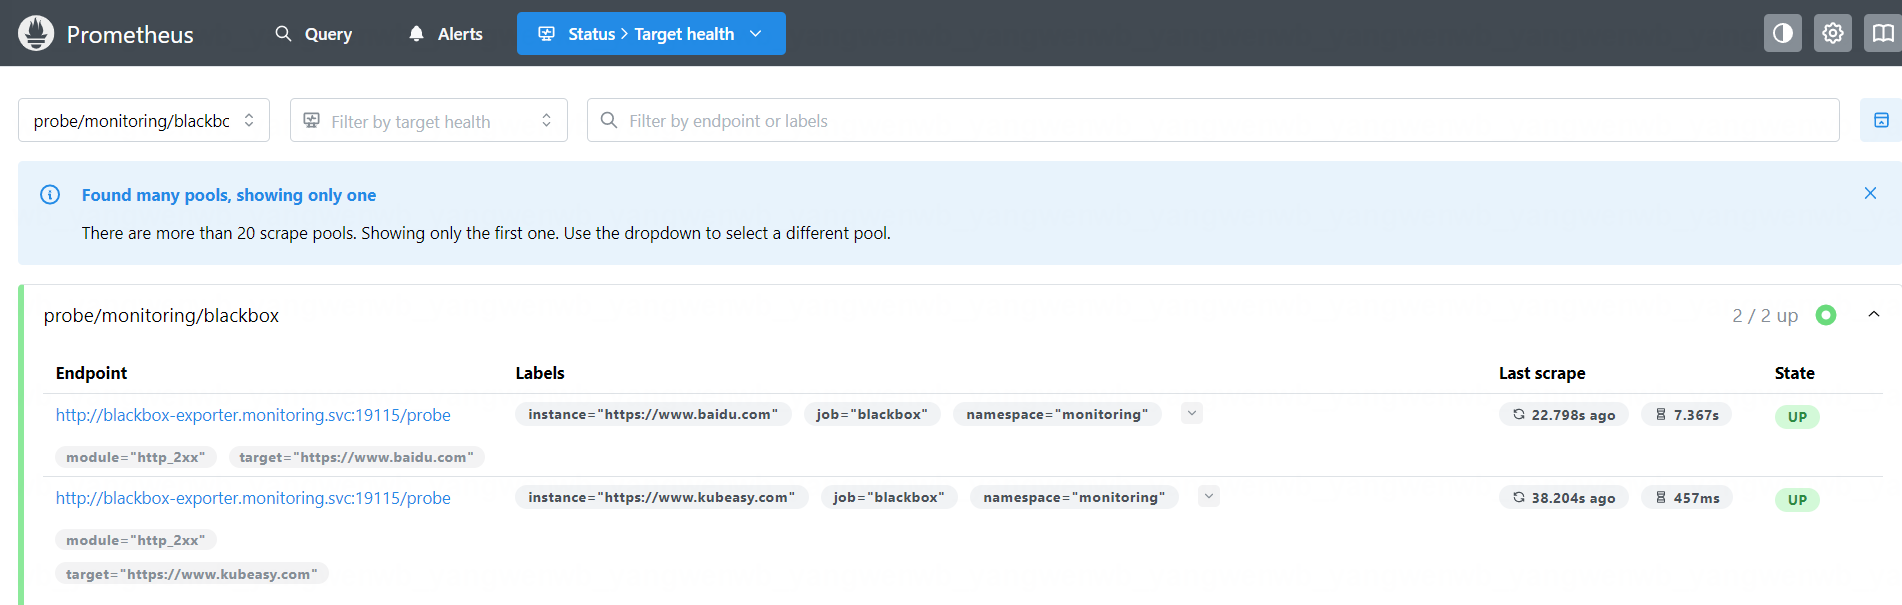Open the settings gear icon
1902x605 pixels.
tap(1832, 33)
